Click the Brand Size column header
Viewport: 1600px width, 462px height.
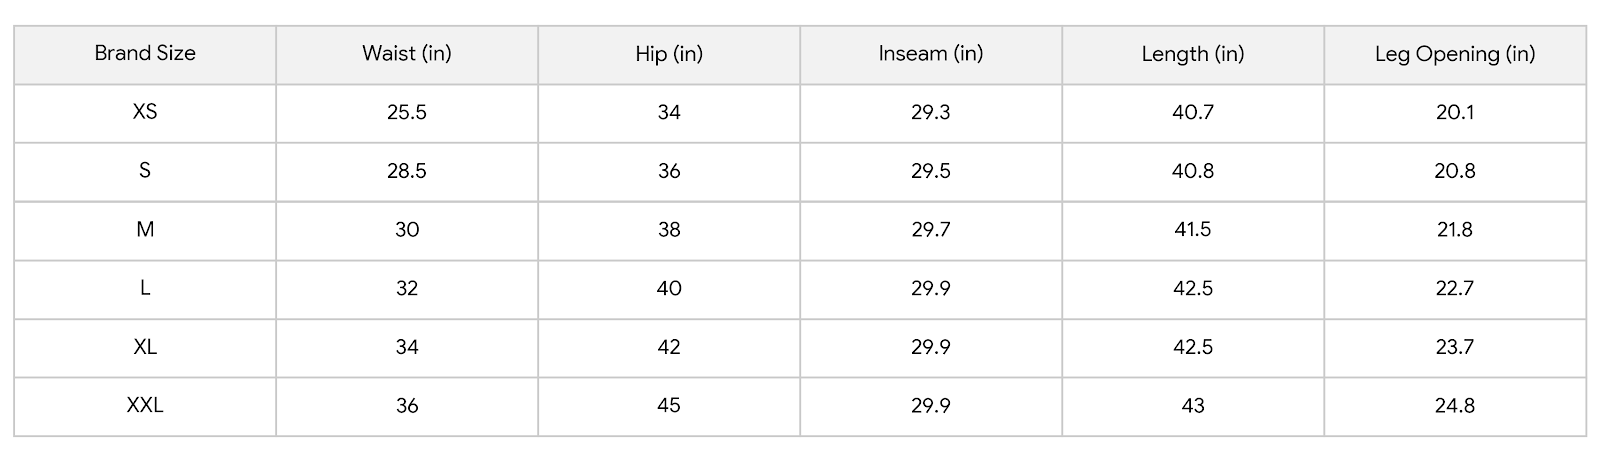pyautogui.click(x=145, y=54)
